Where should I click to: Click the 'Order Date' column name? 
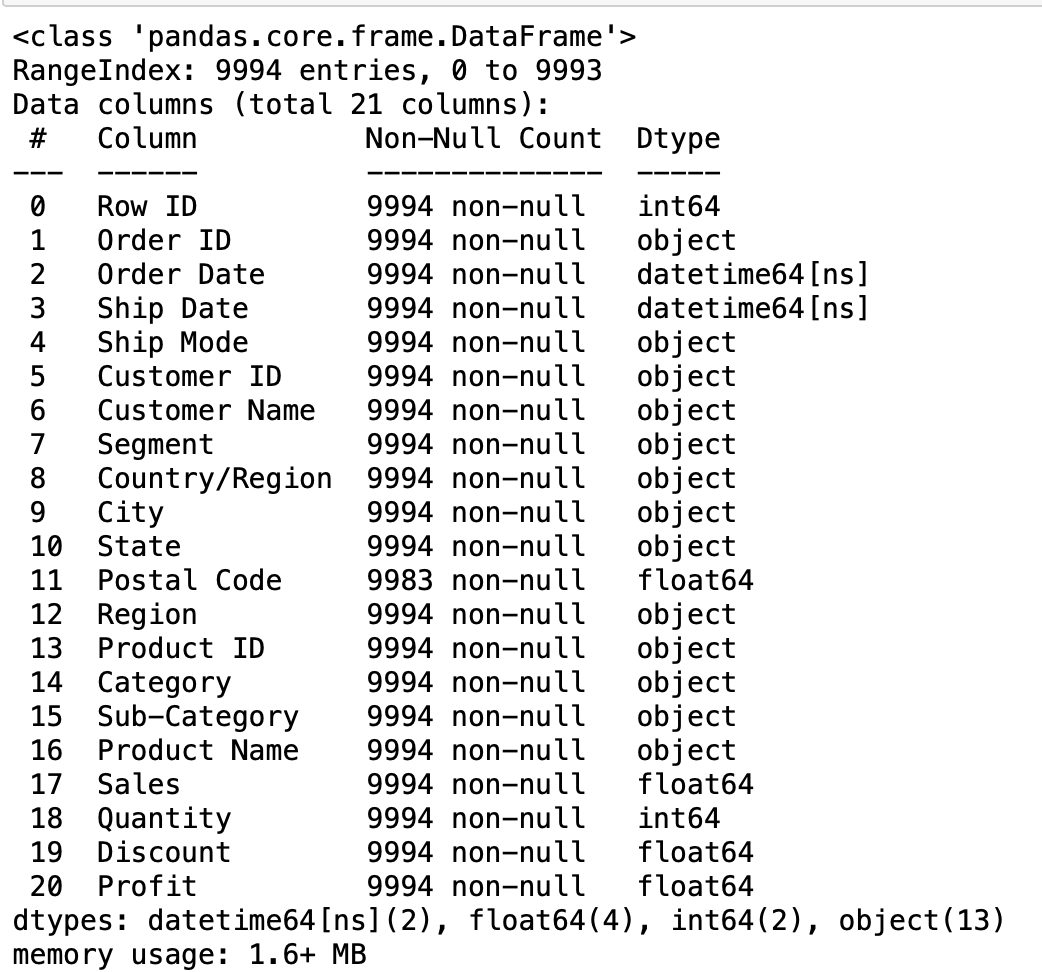pyautogui.click(x=181, y=274)
